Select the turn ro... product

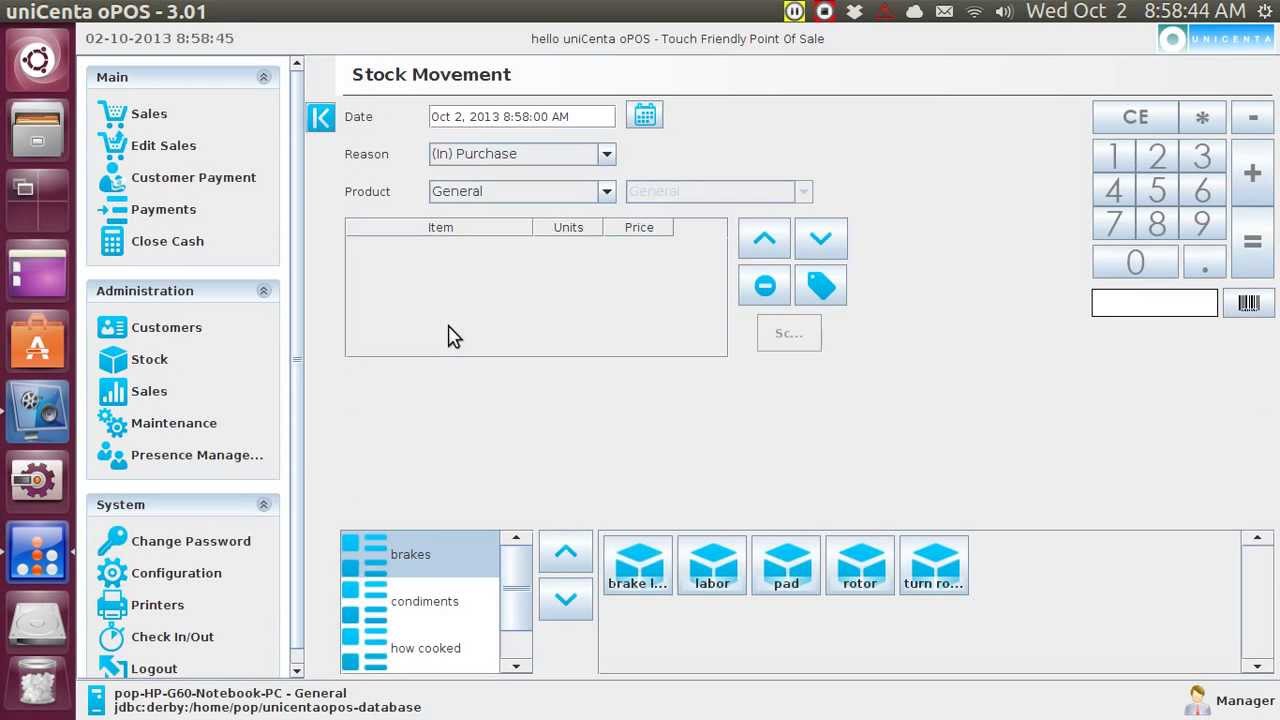point(934,565)
